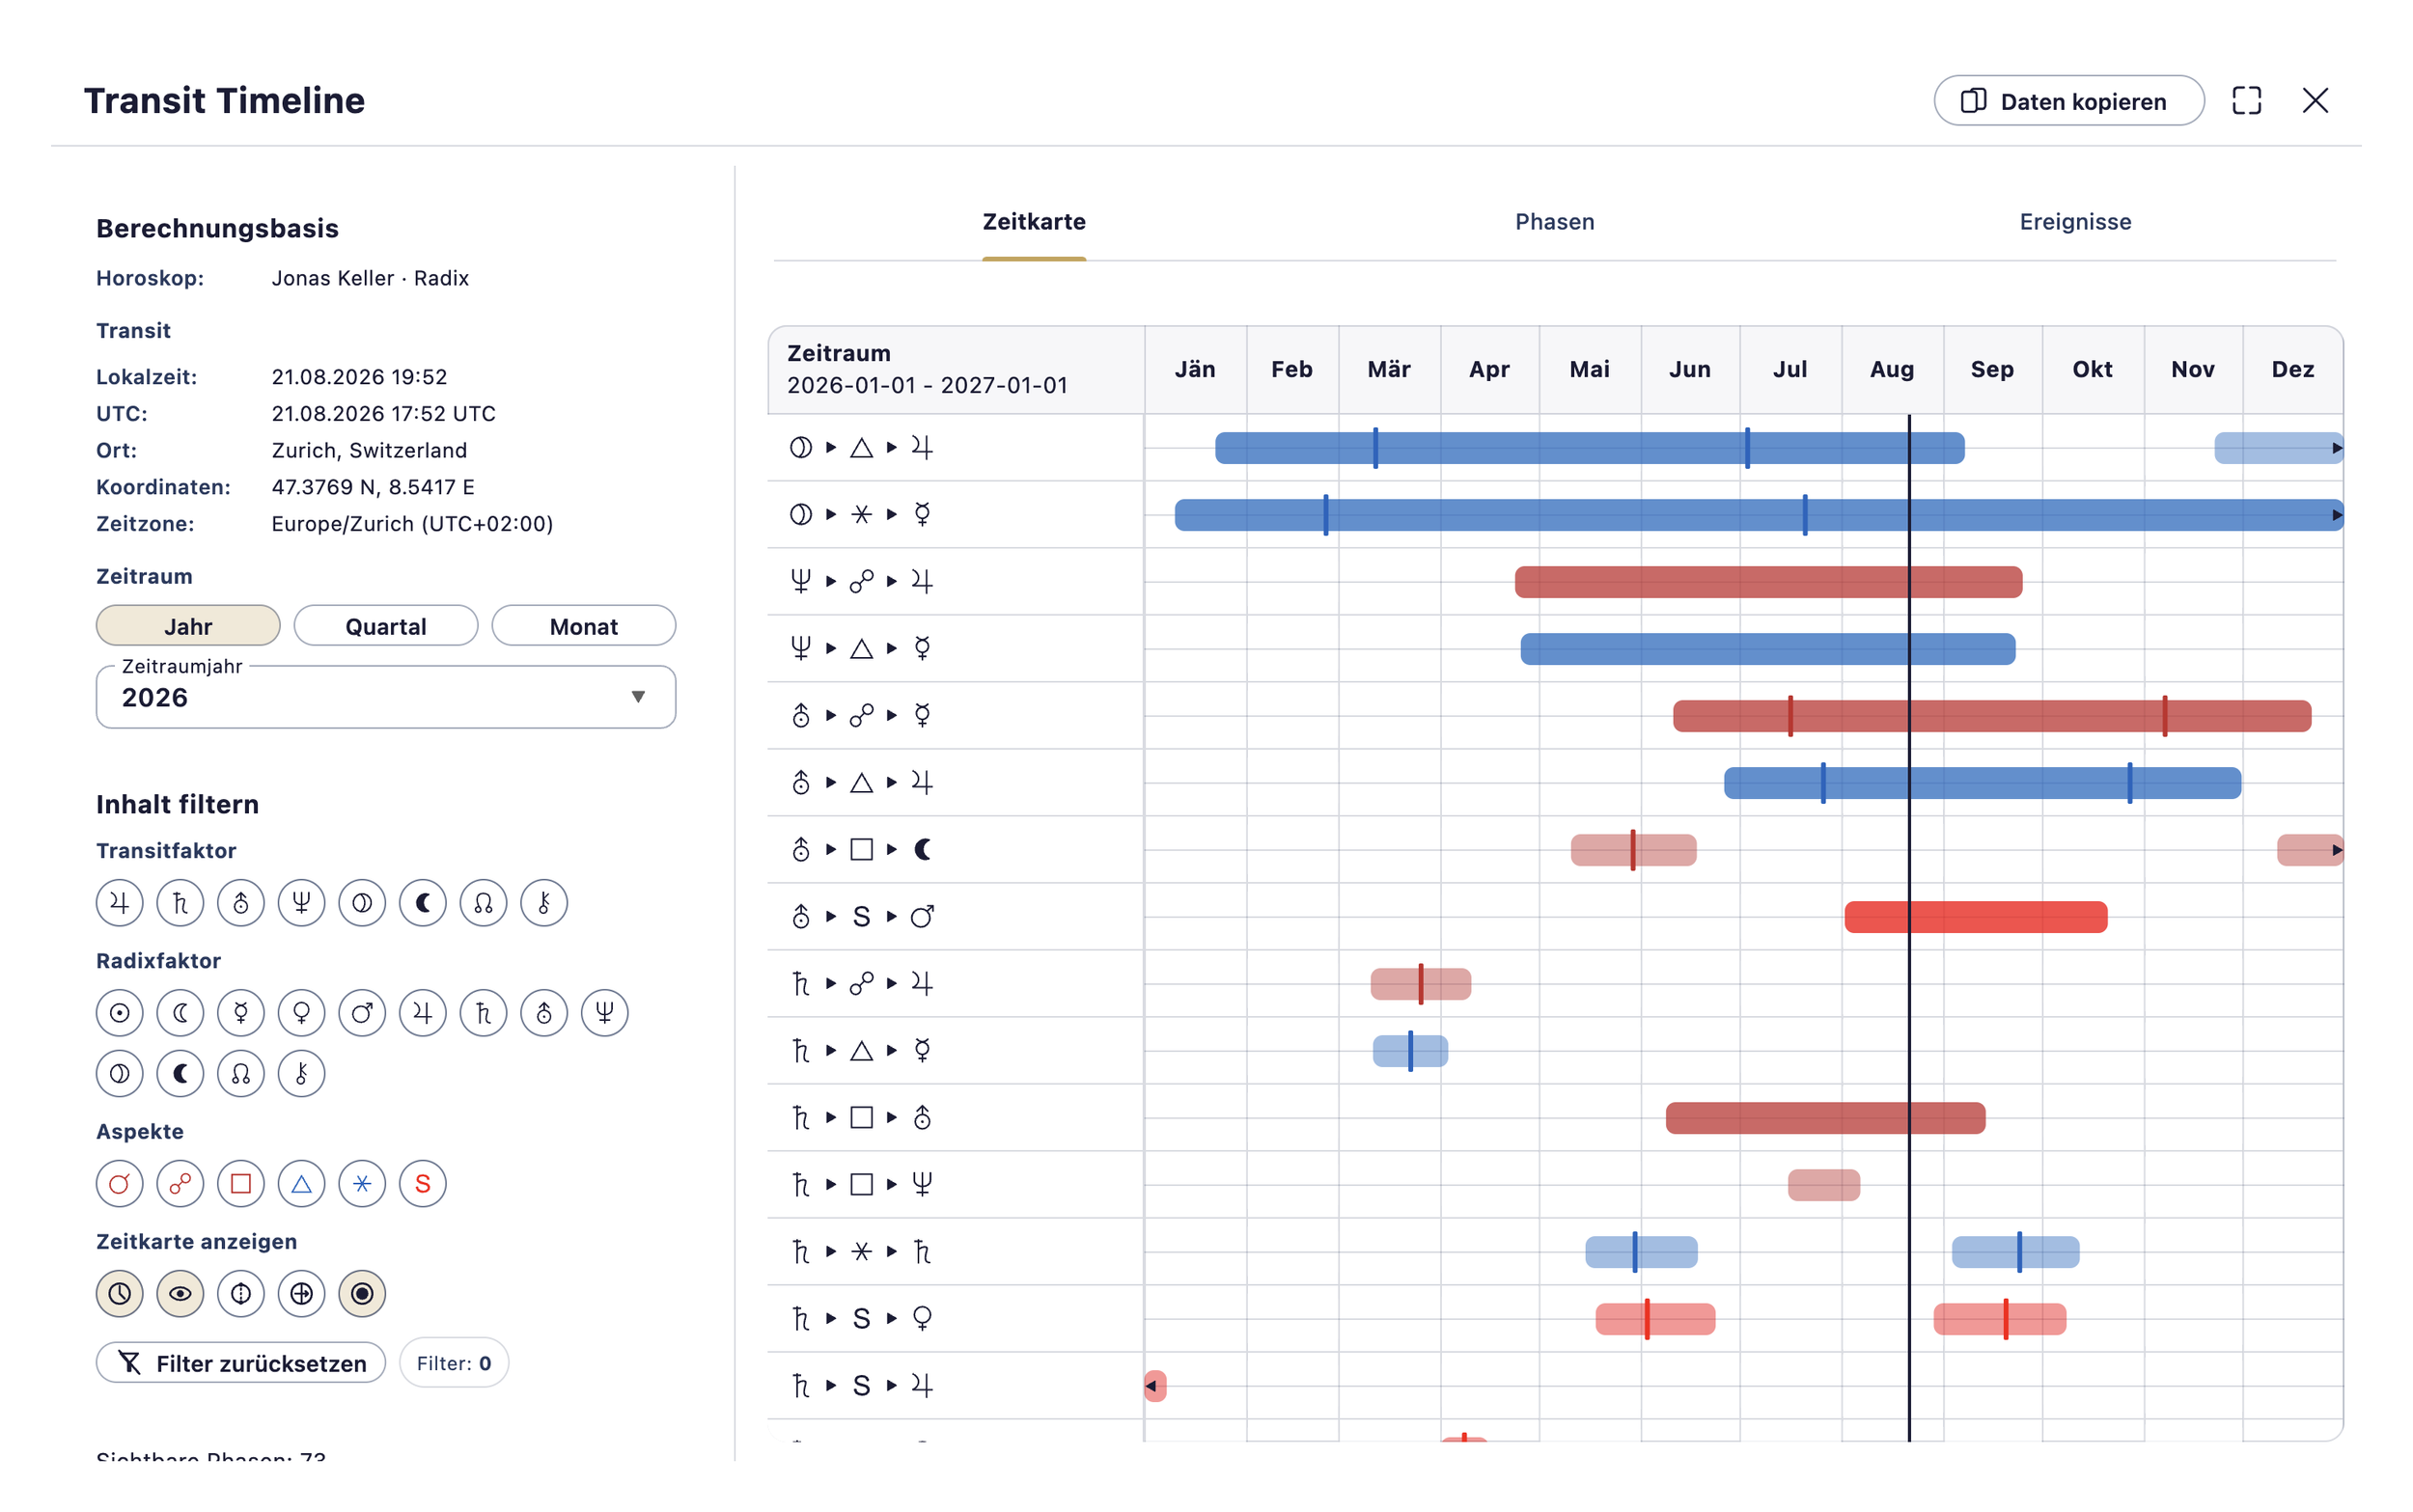The image size is (2413, 1512).
Task: Click the Saturn trine Mercury bar in March
Action: 1410,1051
